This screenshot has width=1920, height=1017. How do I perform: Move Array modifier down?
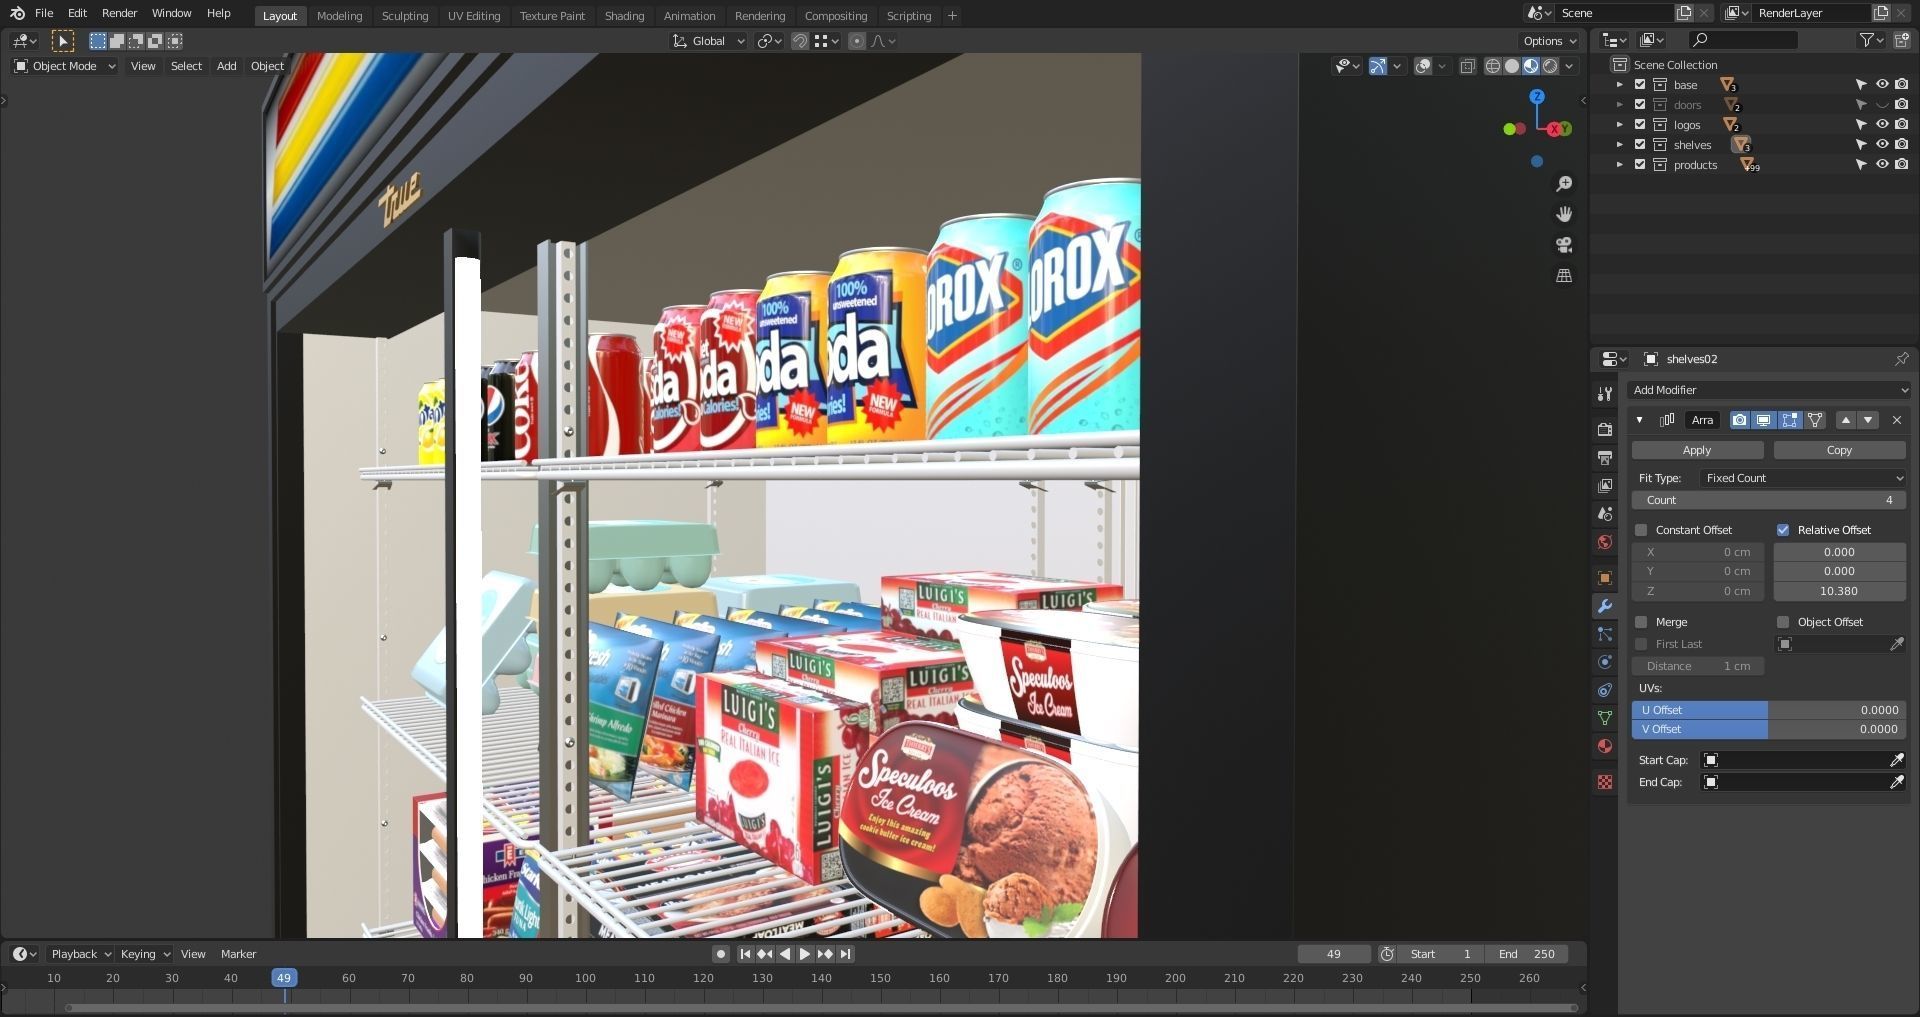pos(1868,420)
